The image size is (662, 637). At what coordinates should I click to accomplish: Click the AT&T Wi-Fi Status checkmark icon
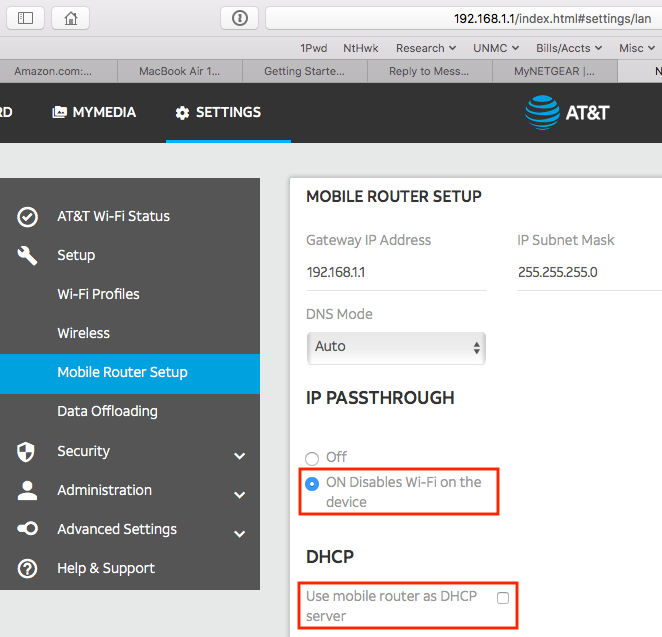28,216
